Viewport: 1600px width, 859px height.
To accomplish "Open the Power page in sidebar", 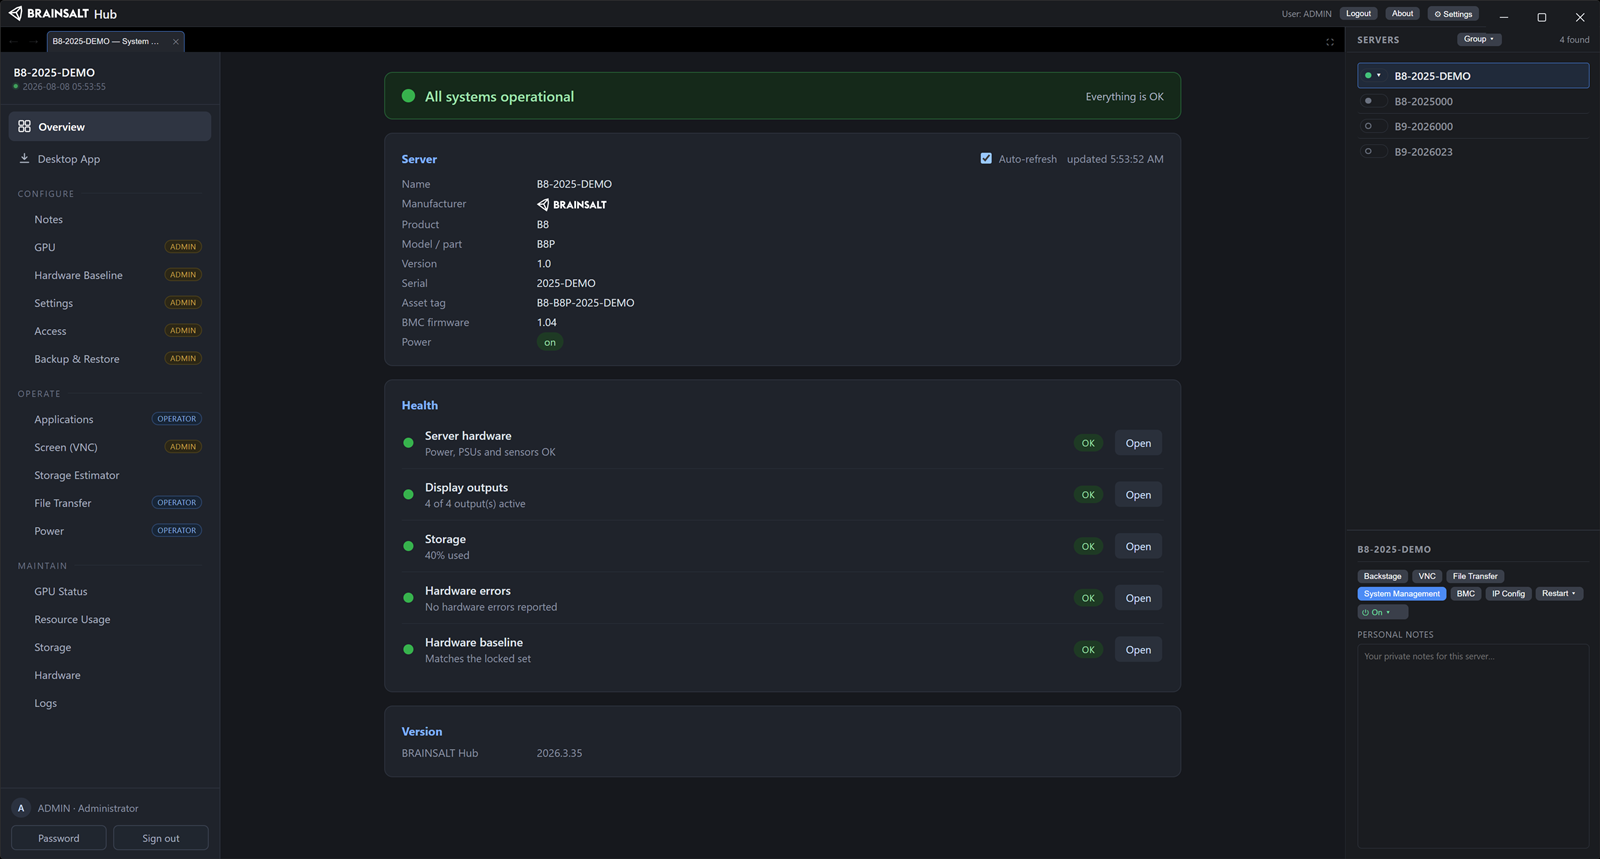I will coord(110,531).
